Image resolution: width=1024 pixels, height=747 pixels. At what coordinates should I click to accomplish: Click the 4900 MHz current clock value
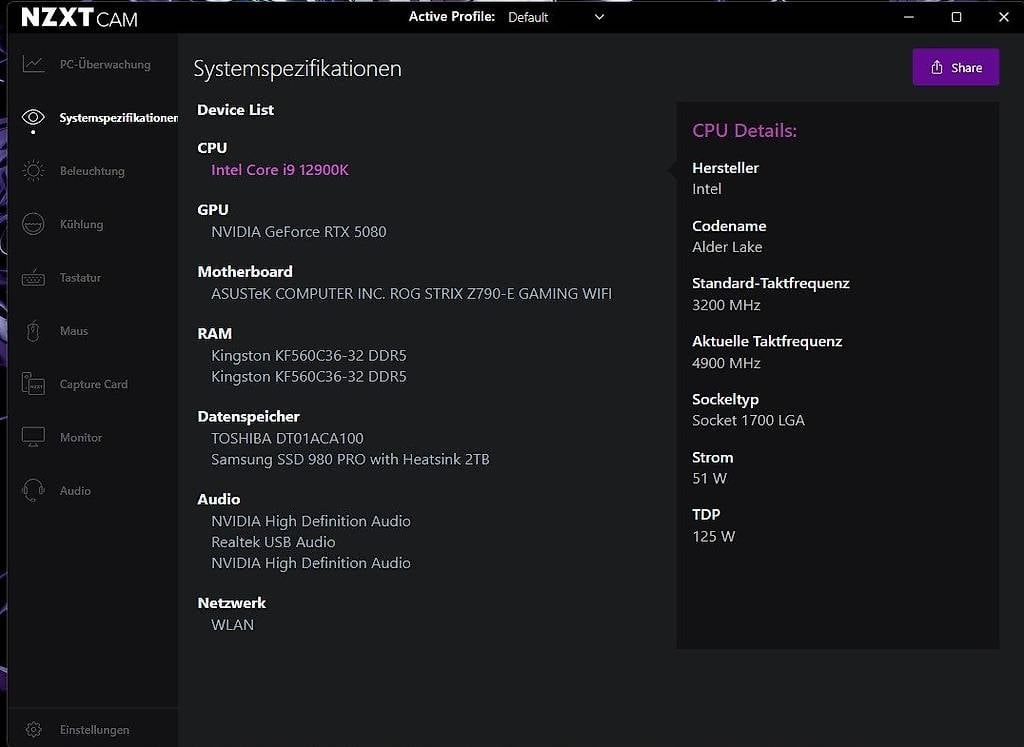(726, 363)
